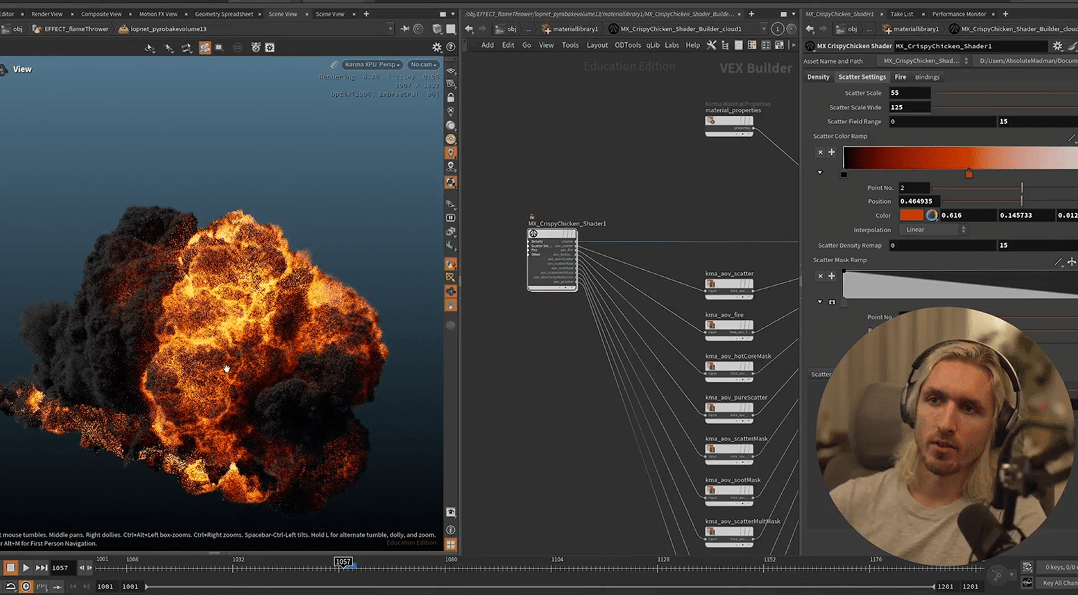
Task: Add a point to Scatter Mask Ramp
Action: (831, 276)
